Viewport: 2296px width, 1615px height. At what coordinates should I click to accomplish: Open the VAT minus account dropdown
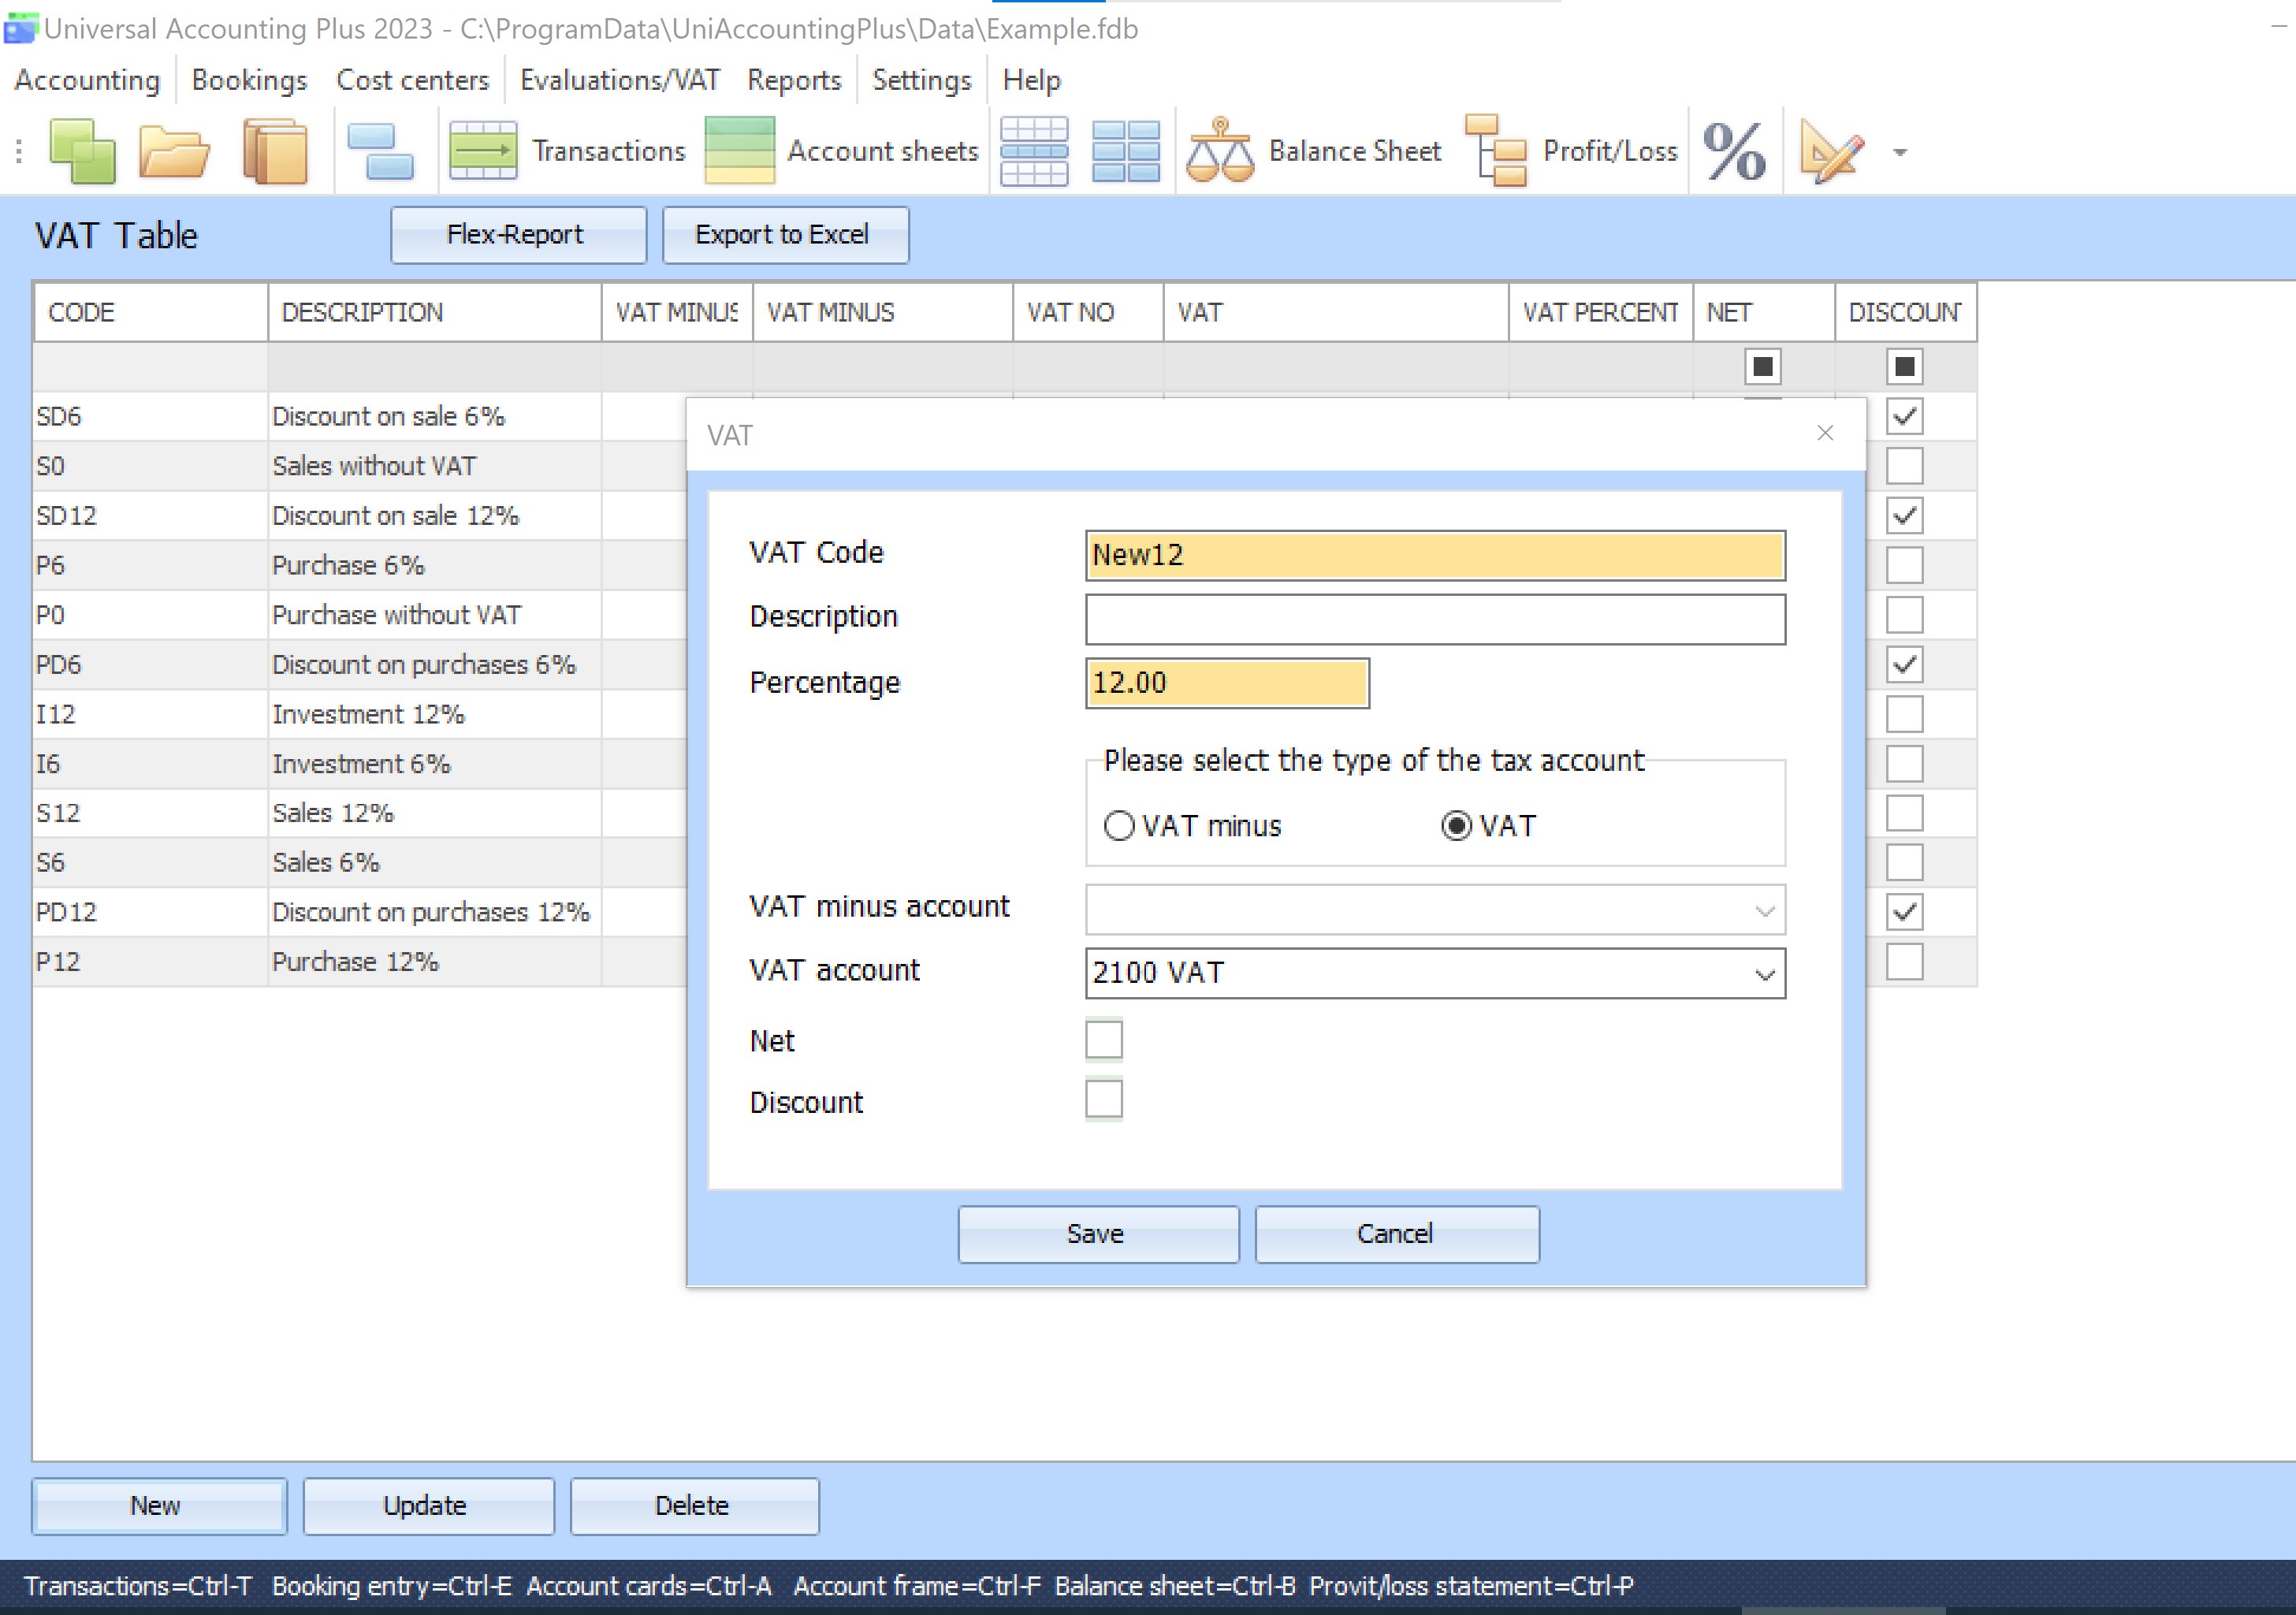point(1764,910)
